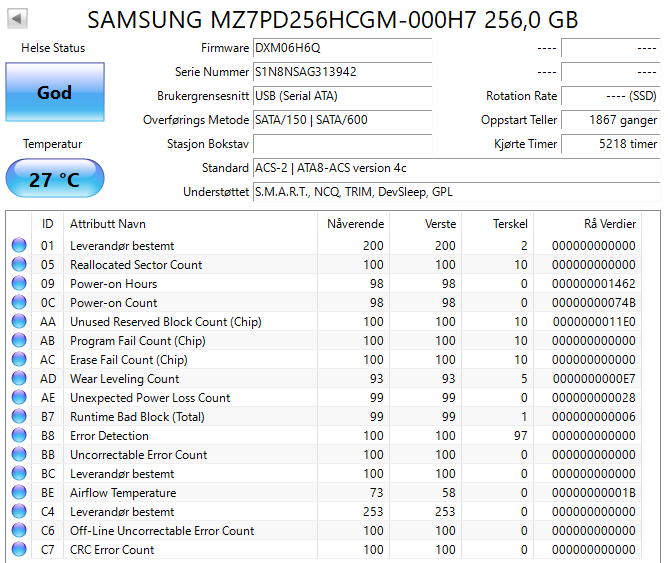Click the God health status button

click(54, 92)
